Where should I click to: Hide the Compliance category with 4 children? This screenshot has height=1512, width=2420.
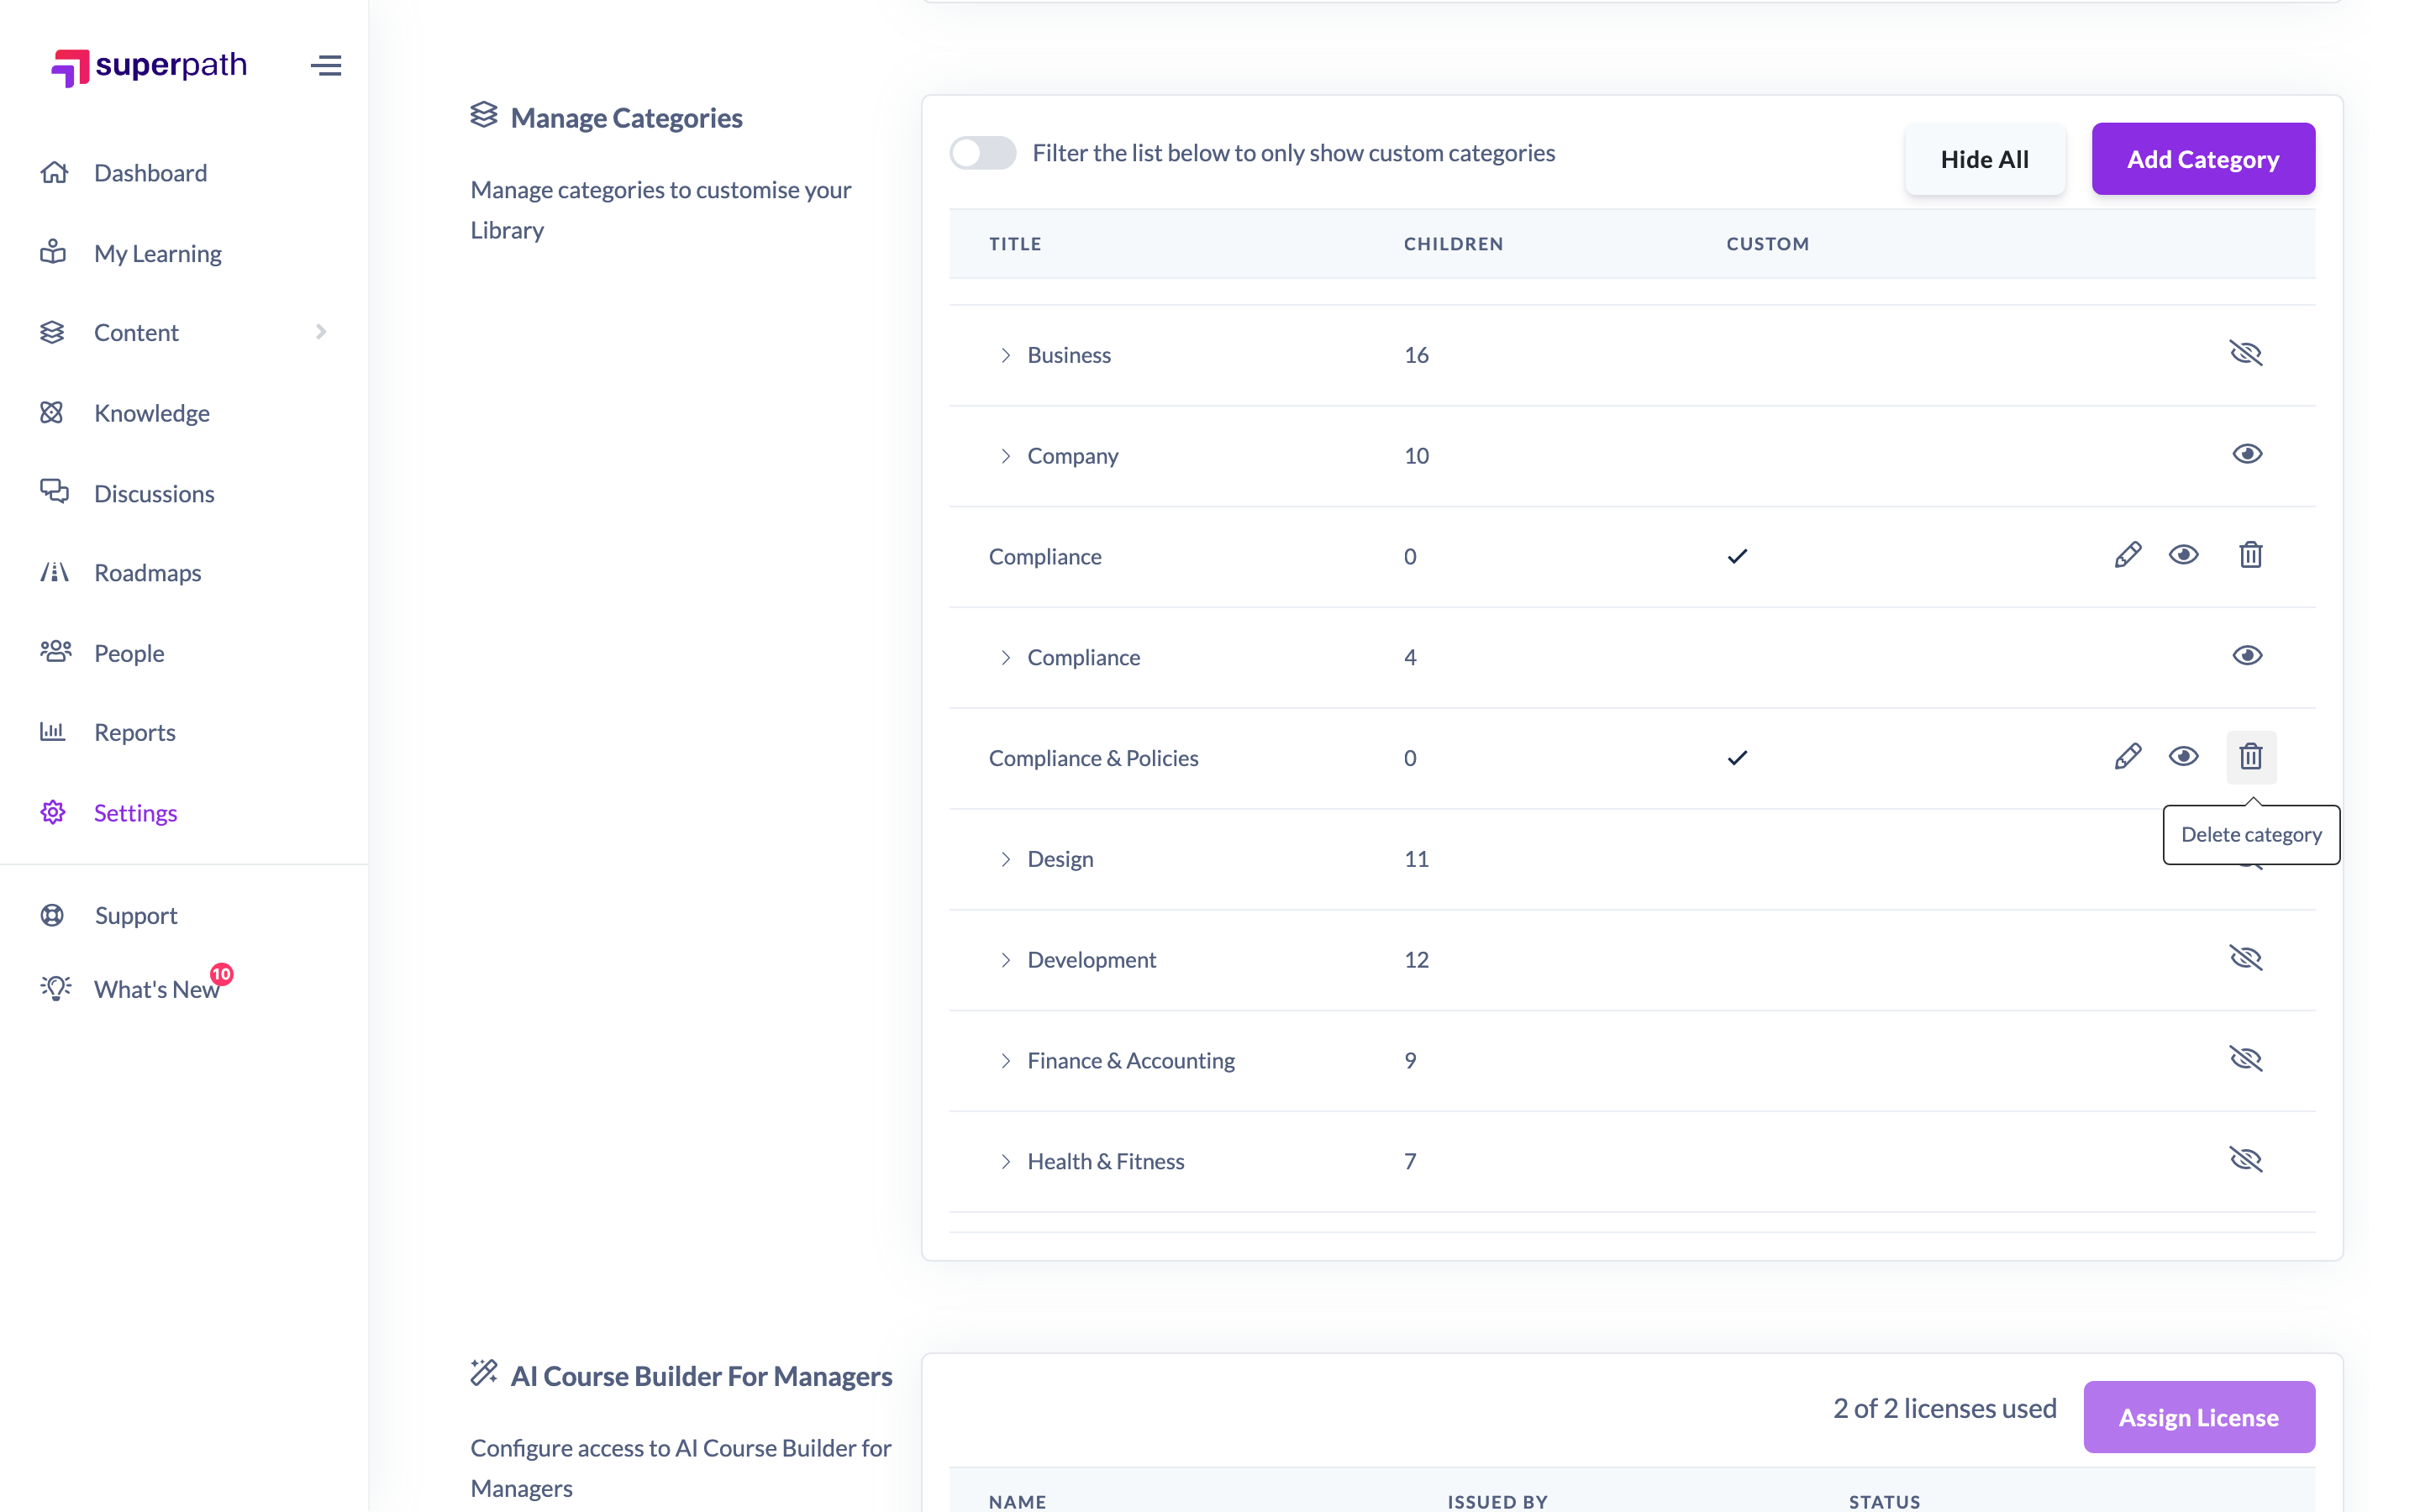2247,656
